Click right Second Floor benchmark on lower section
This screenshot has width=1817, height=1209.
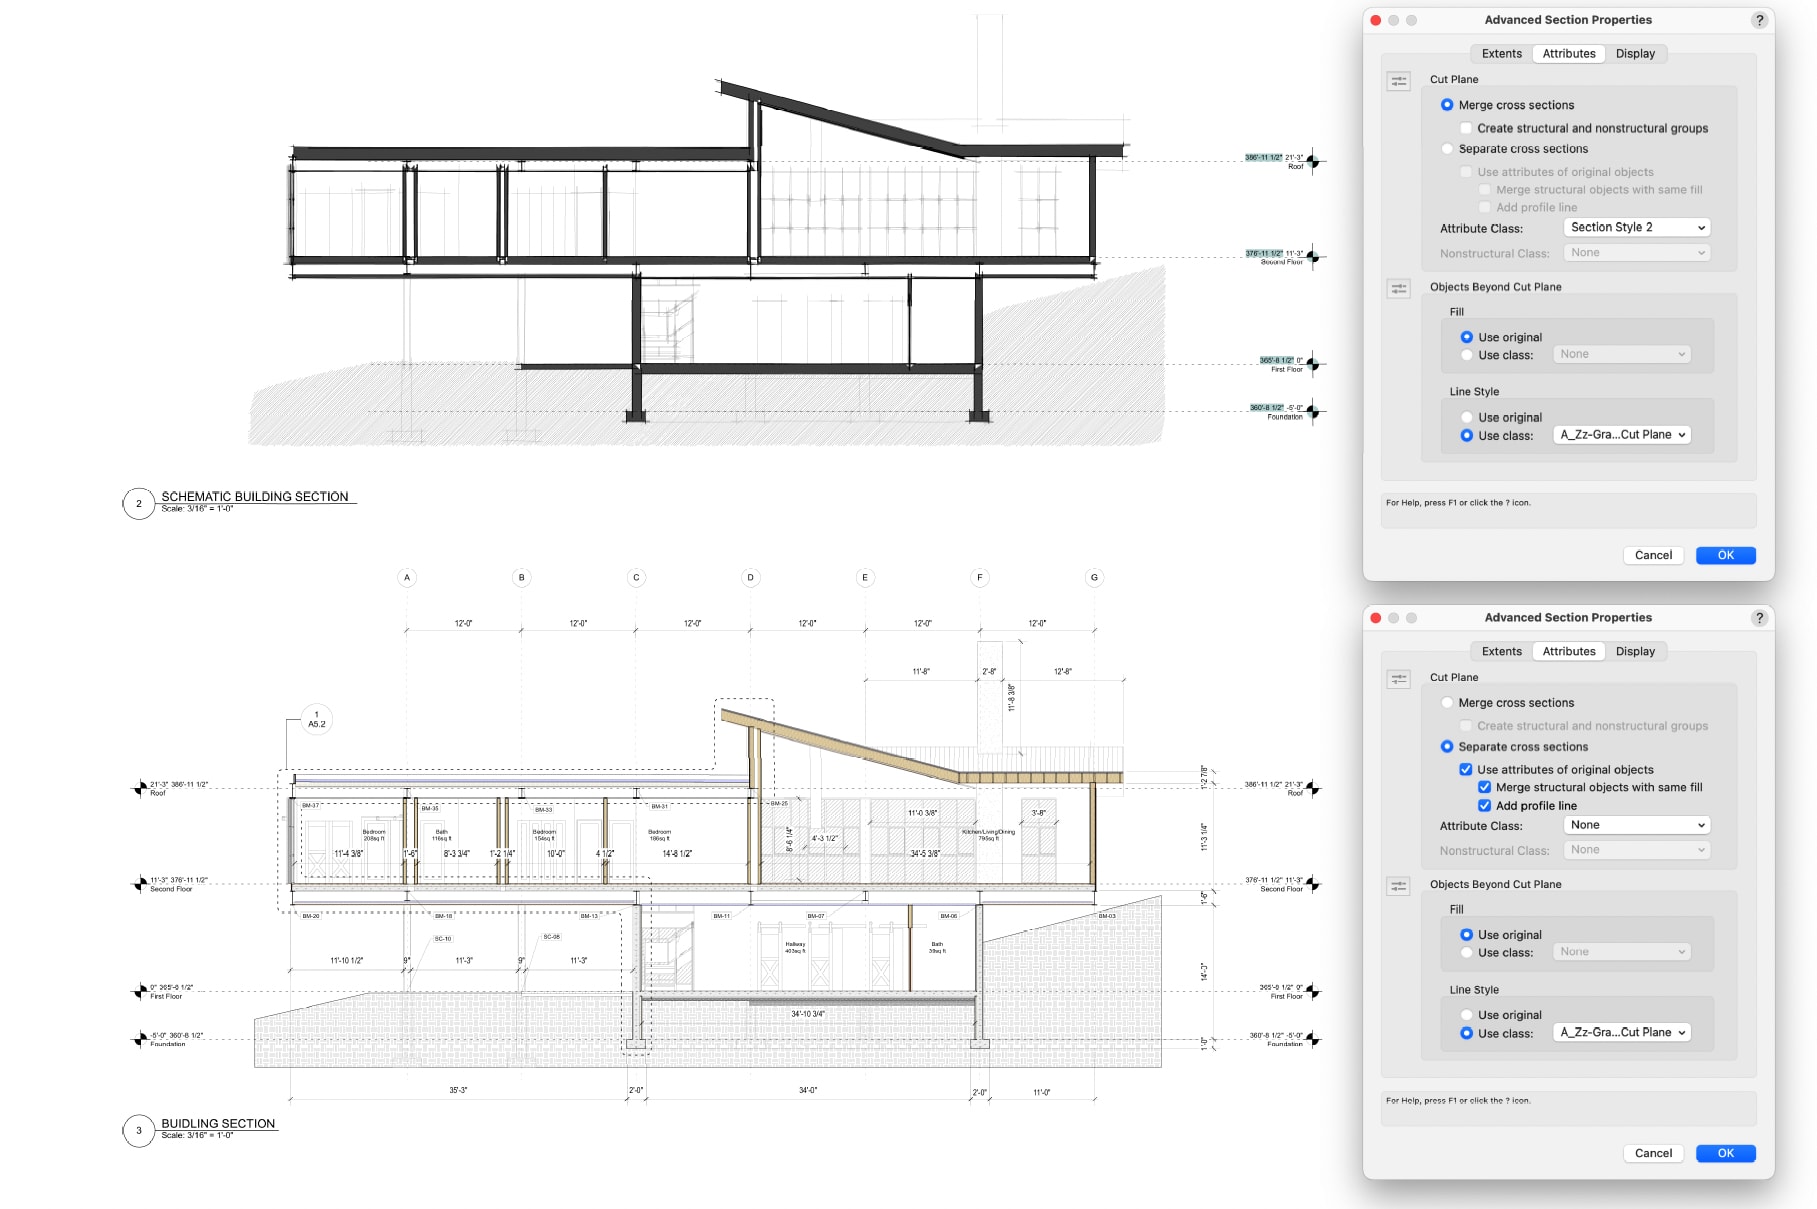click(1313, 884)
